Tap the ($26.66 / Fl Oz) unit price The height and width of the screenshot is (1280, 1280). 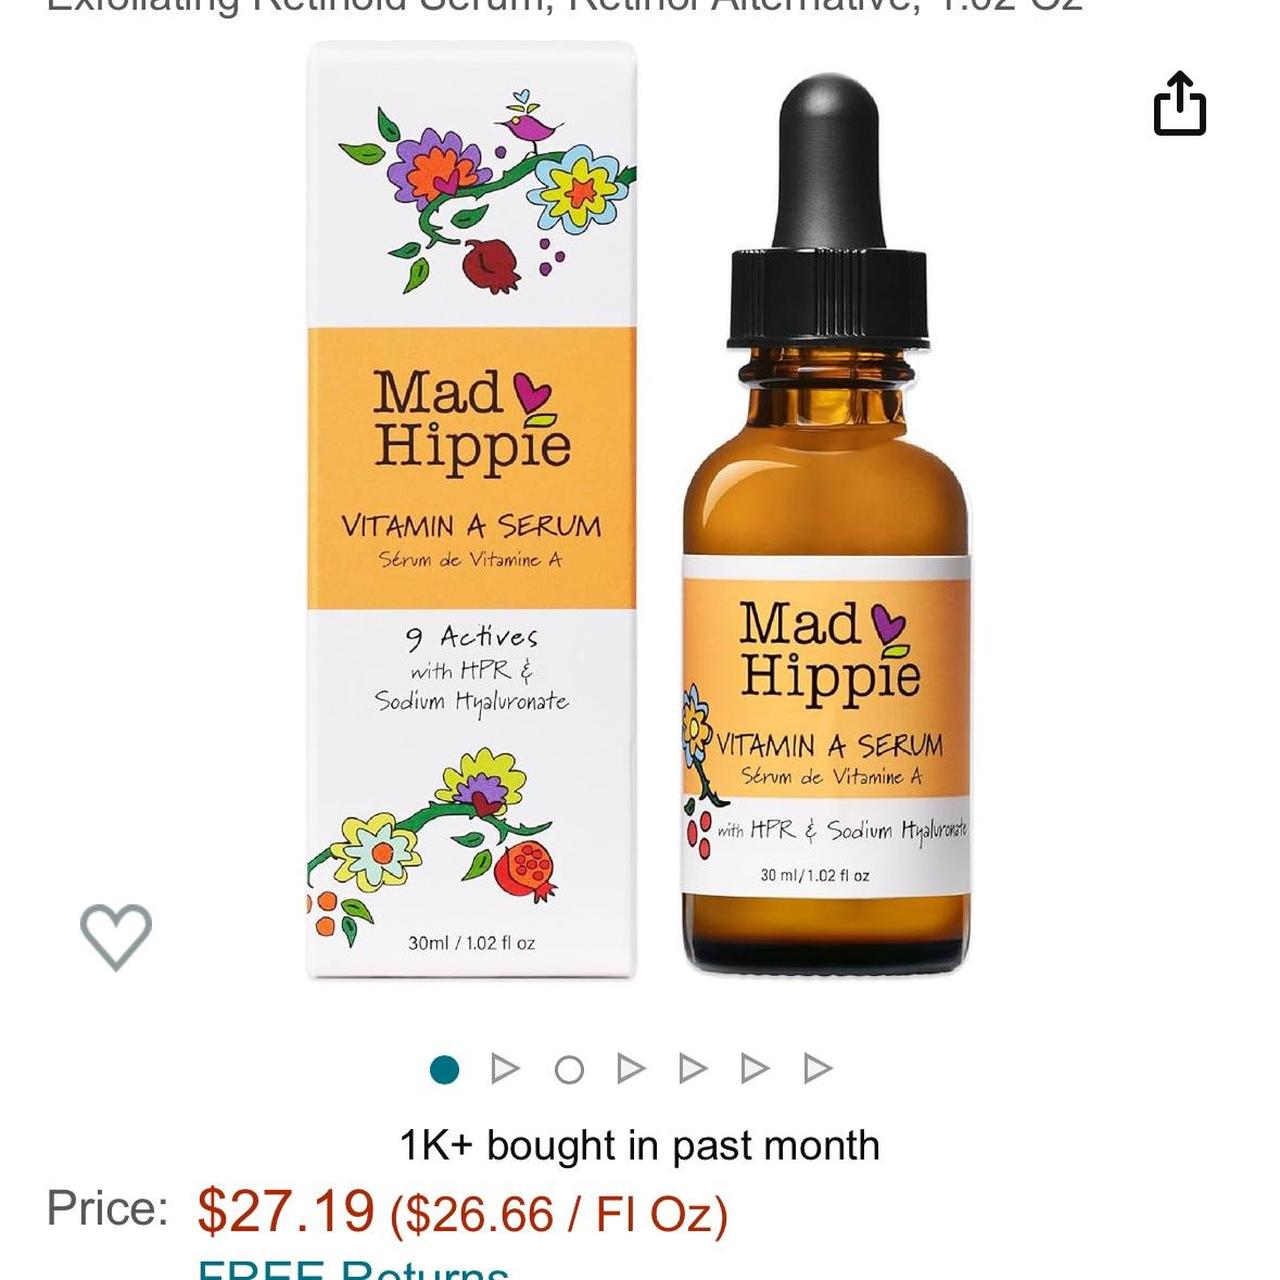tap(558, 1213)
